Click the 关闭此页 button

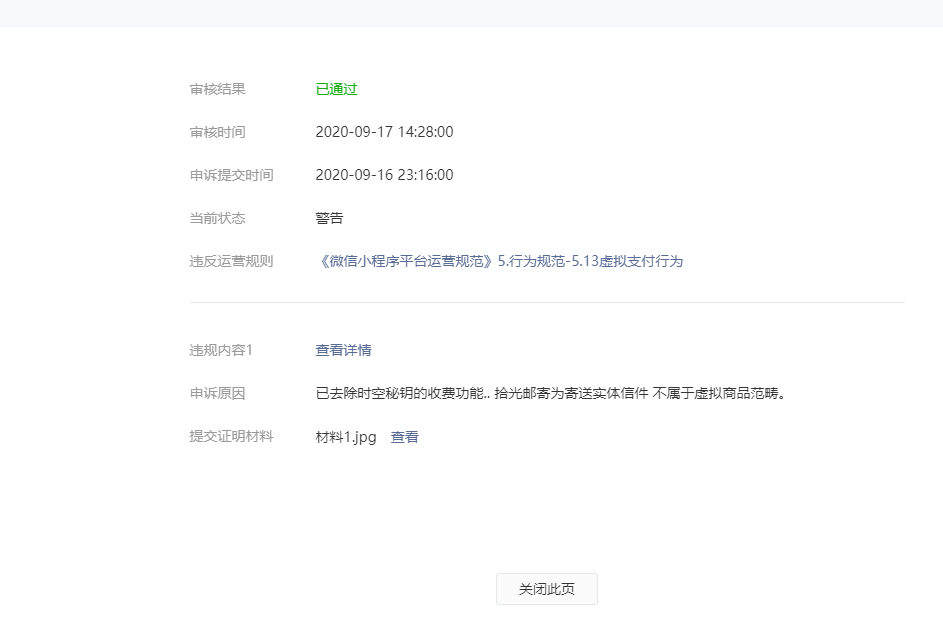click(x=547, y=589)
